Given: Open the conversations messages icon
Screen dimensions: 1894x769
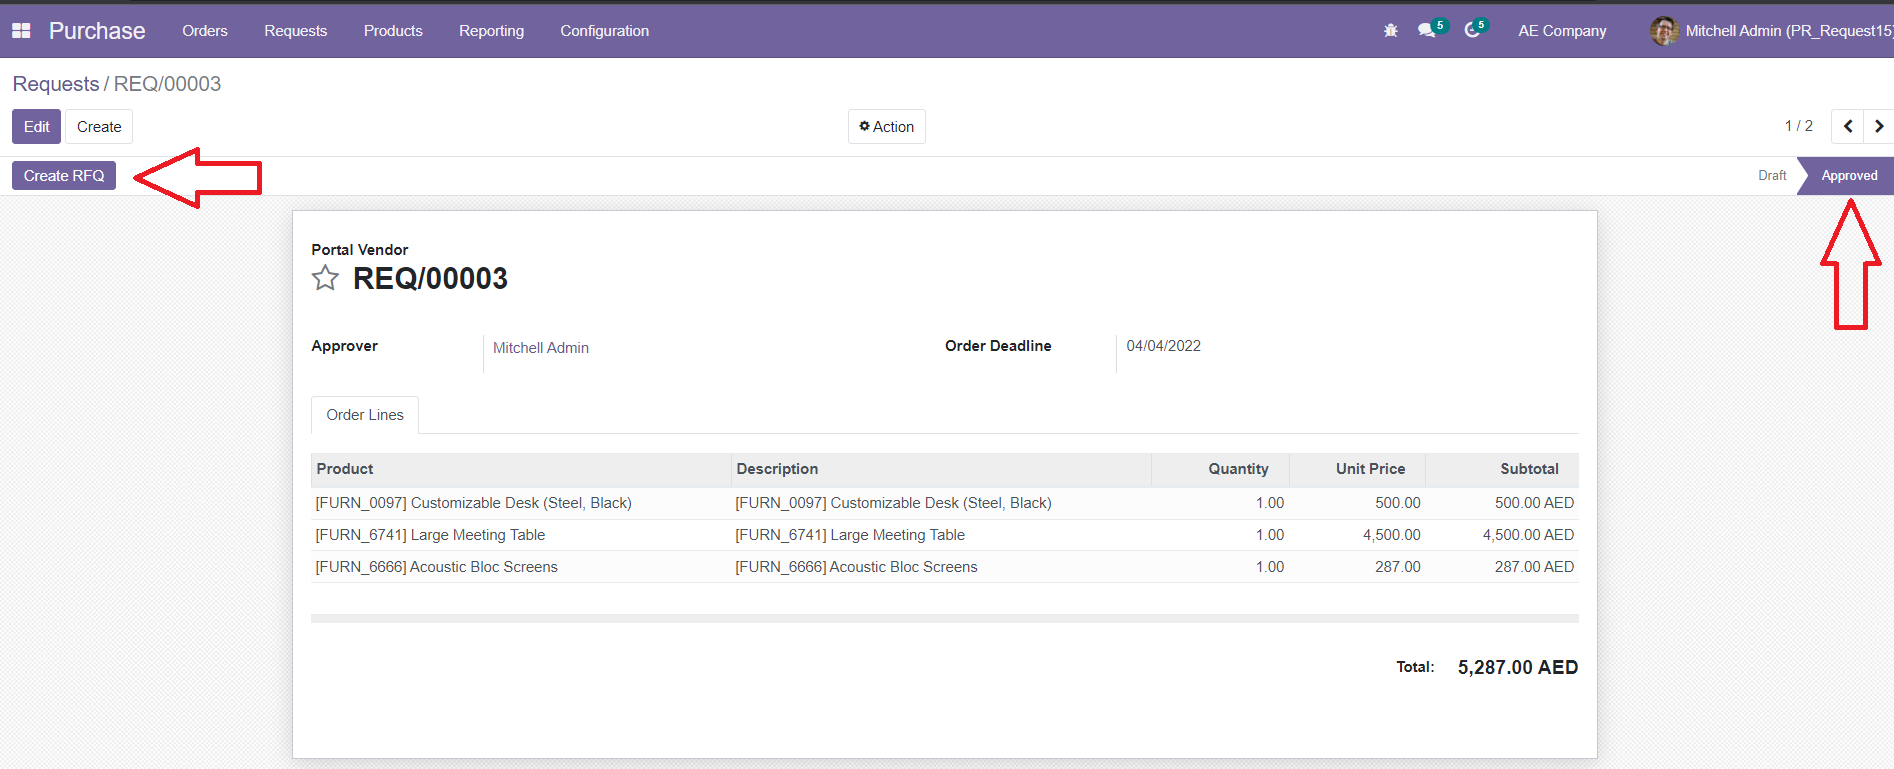Looking at the screenshot, I should 1427,31.
